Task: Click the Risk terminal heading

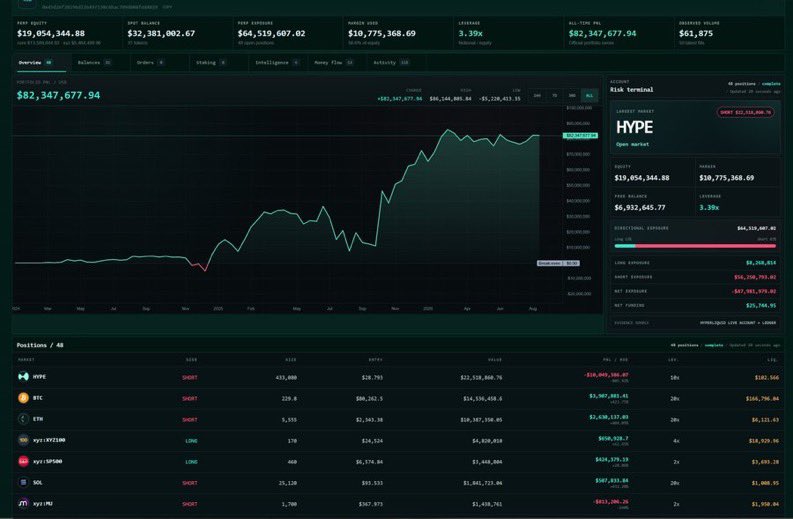Action: 632,90
